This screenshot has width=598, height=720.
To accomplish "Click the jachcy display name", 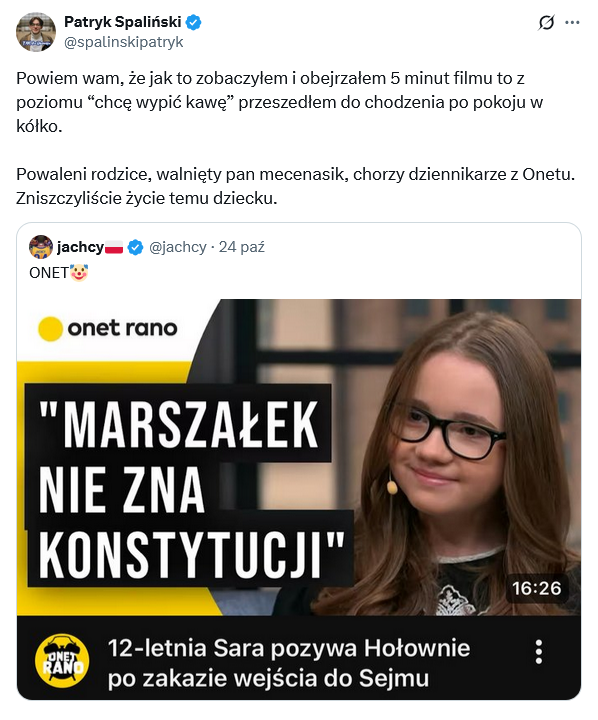I will (80, 247).
